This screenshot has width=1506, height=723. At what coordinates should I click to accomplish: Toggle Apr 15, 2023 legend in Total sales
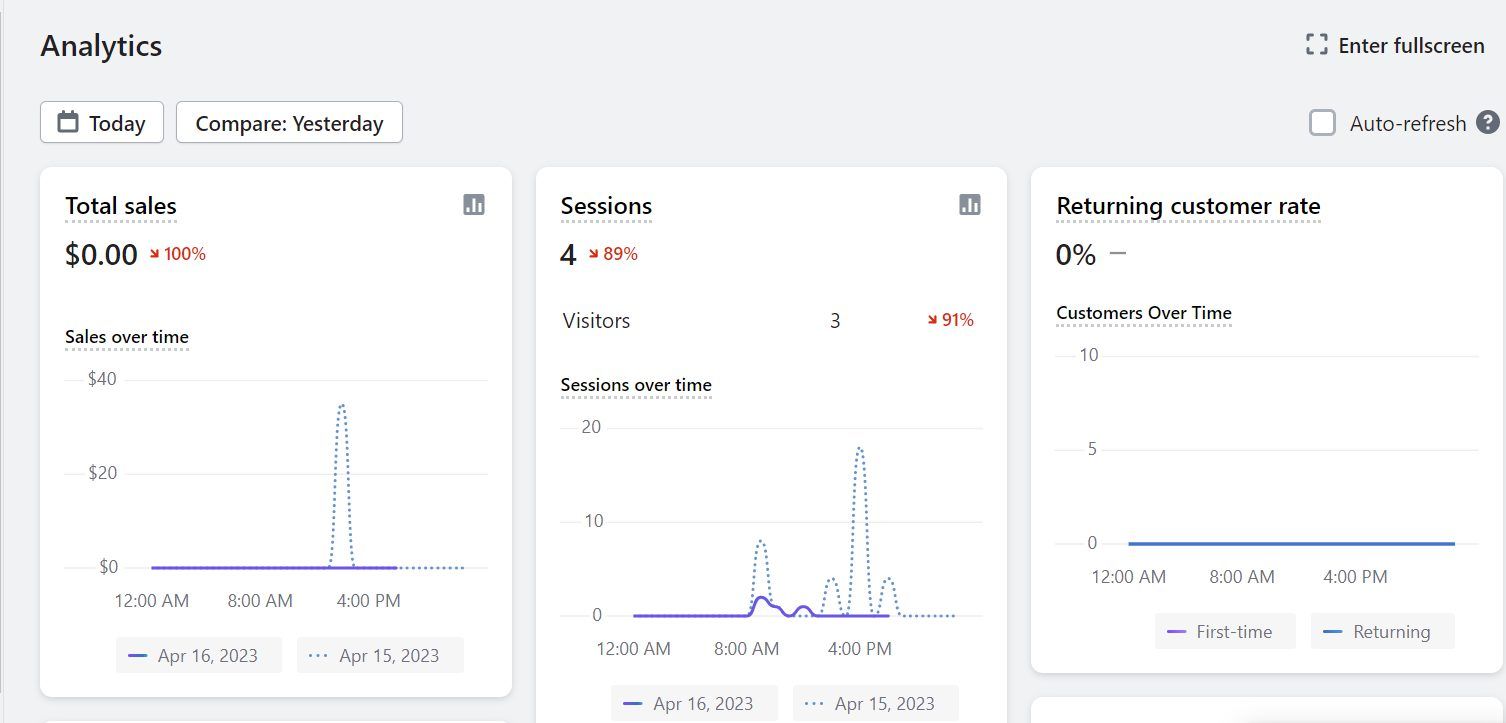[380, 655]
